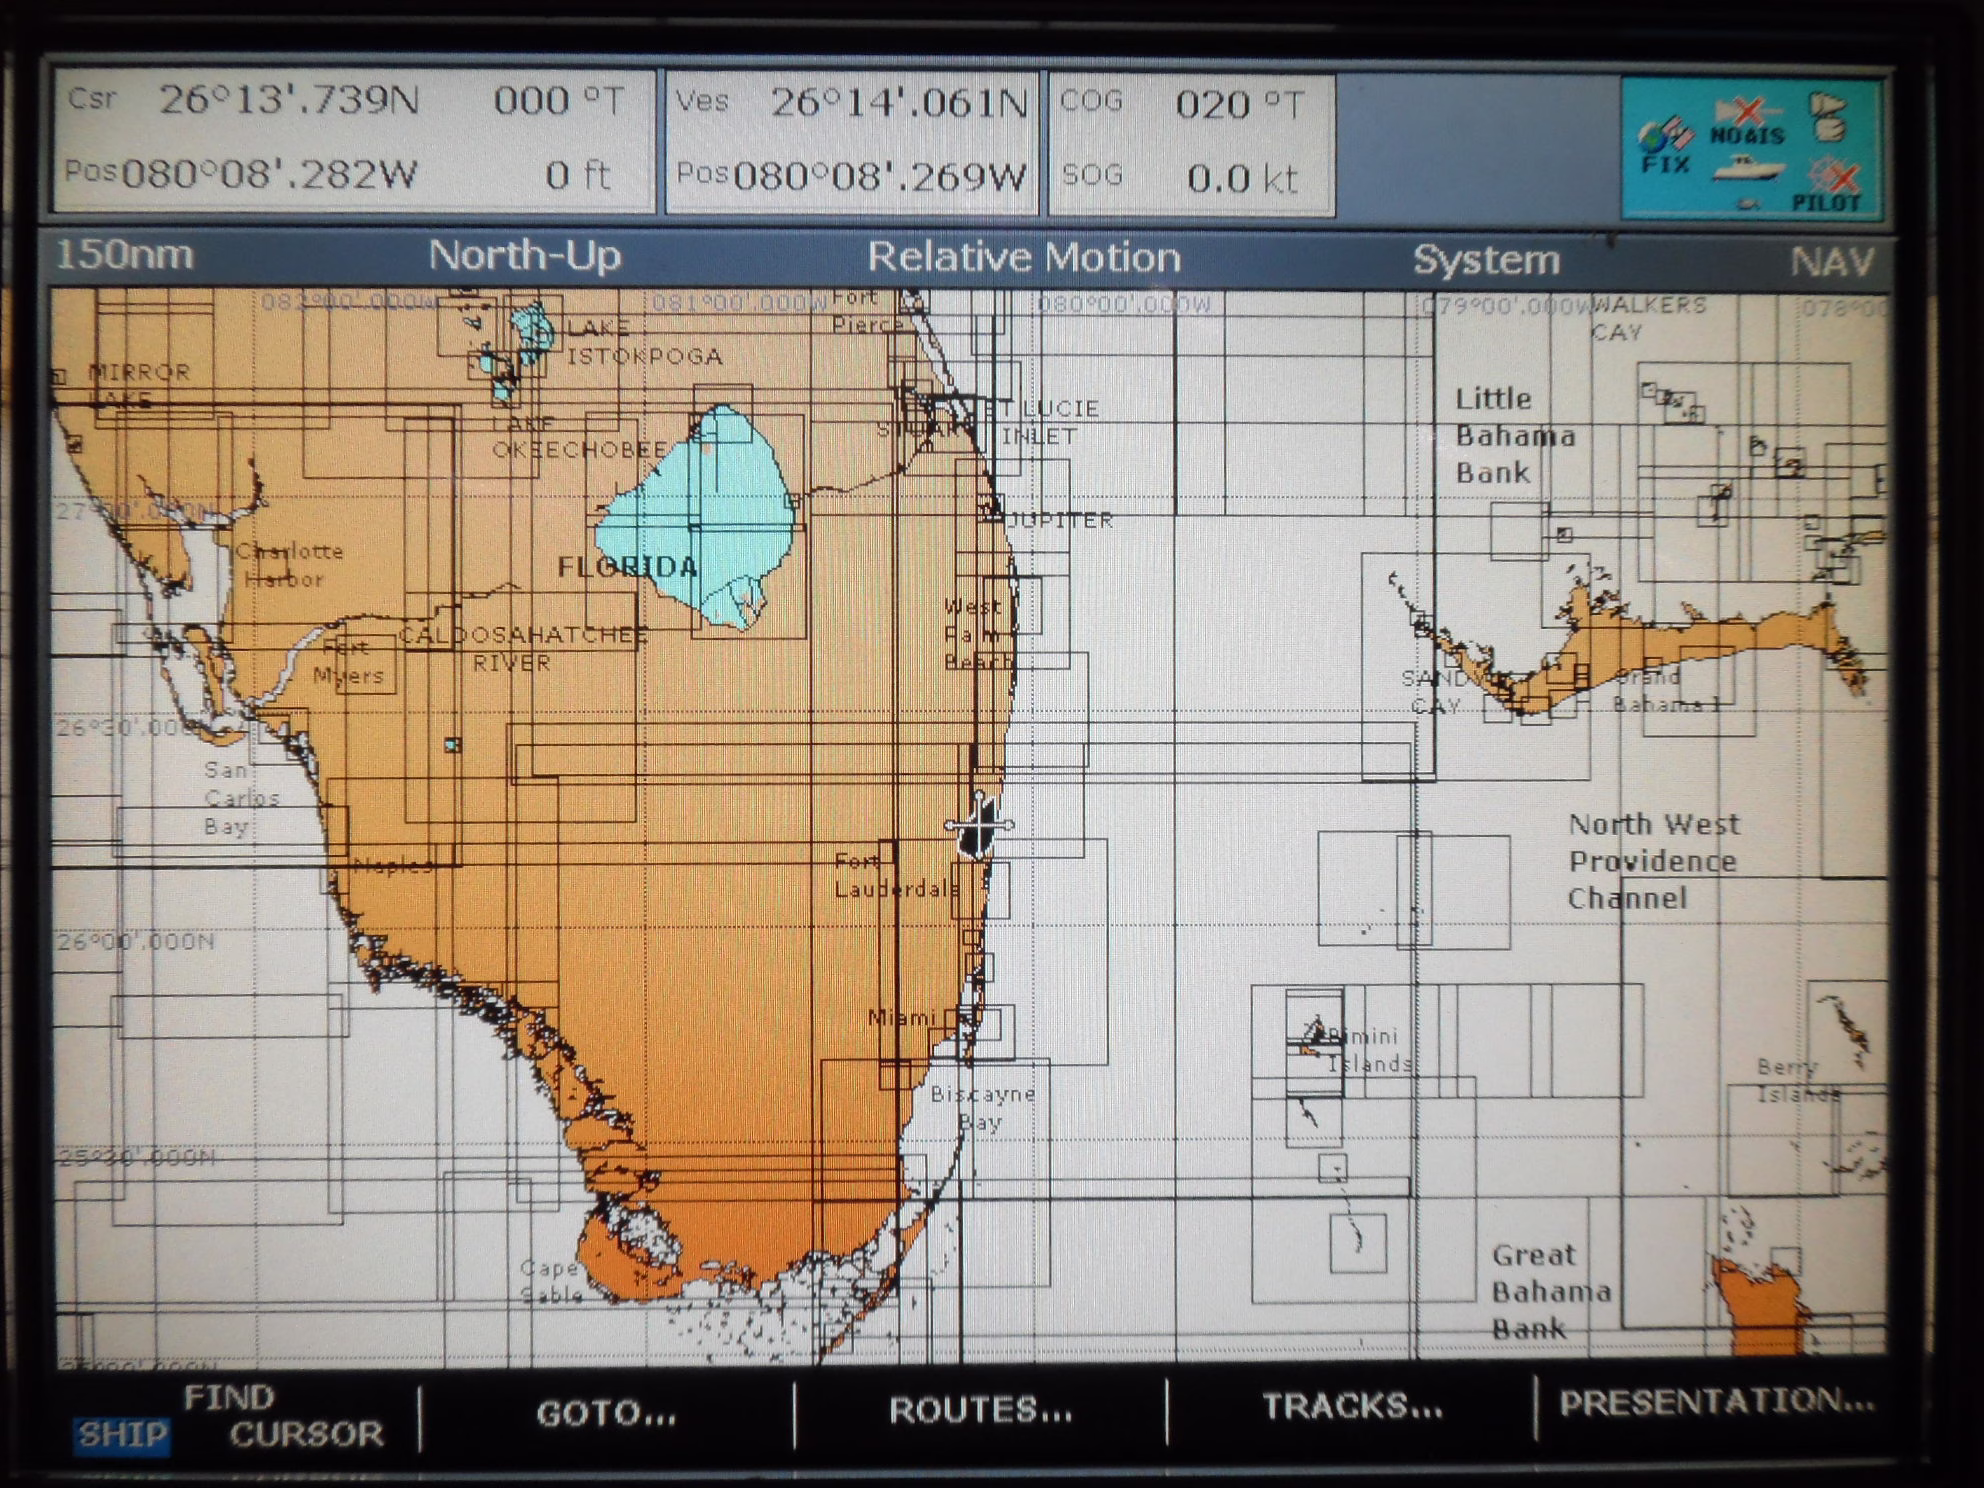
Task: Select the North-Up orientation label
Action: pyautogui.click(x=525, y=256)
